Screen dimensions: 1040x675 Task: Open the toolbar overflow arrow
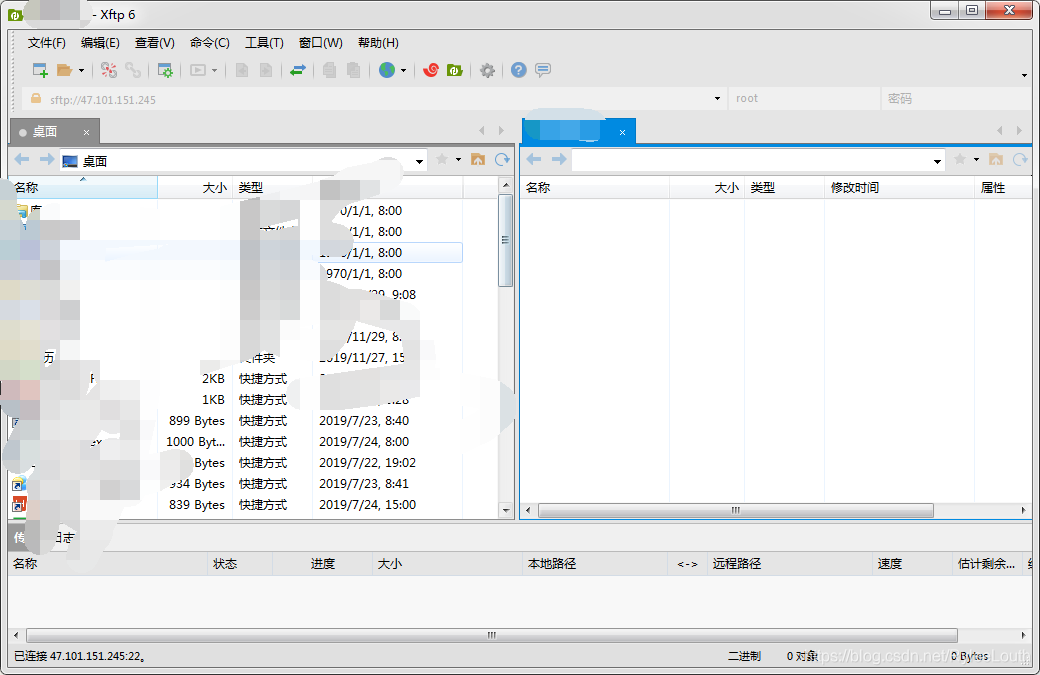1025,76
